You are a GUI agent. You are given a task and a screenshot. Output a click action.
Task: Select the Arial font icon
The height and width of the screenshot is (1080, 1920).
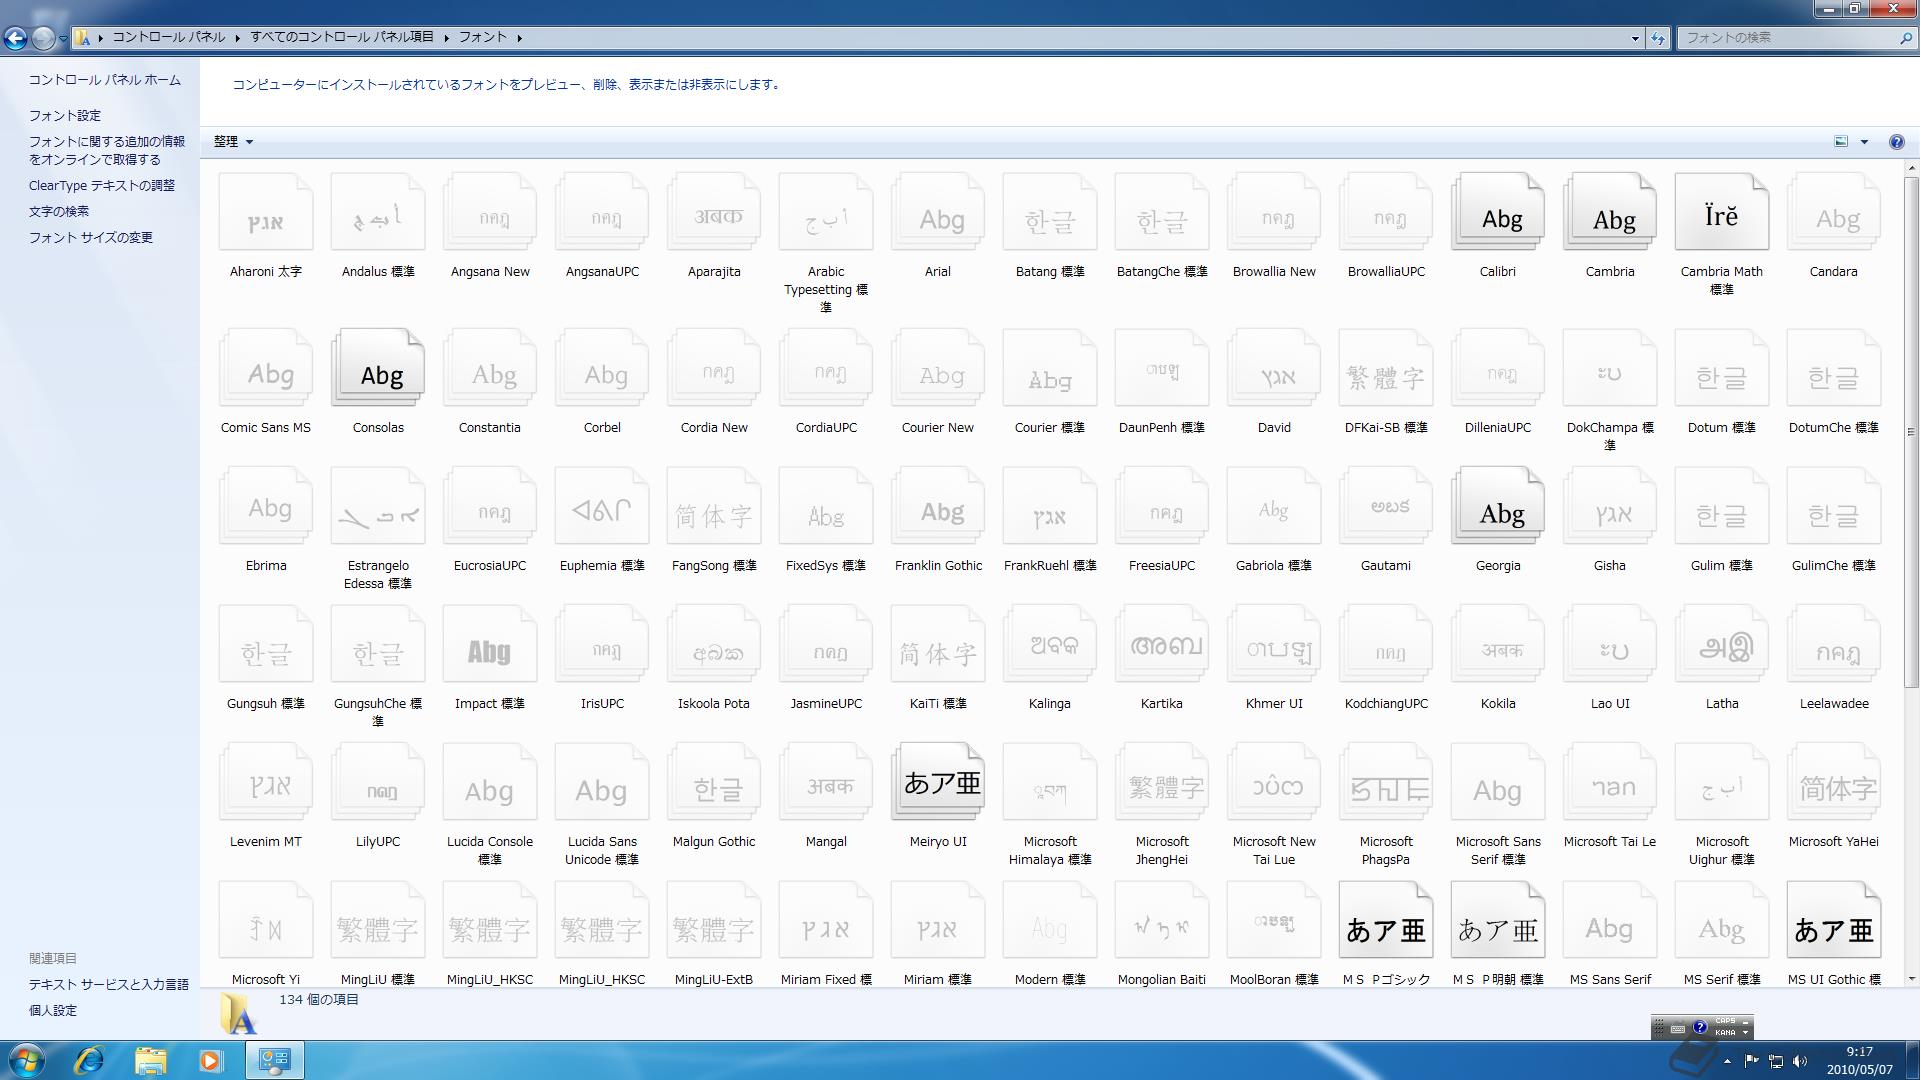coord(938,212)
